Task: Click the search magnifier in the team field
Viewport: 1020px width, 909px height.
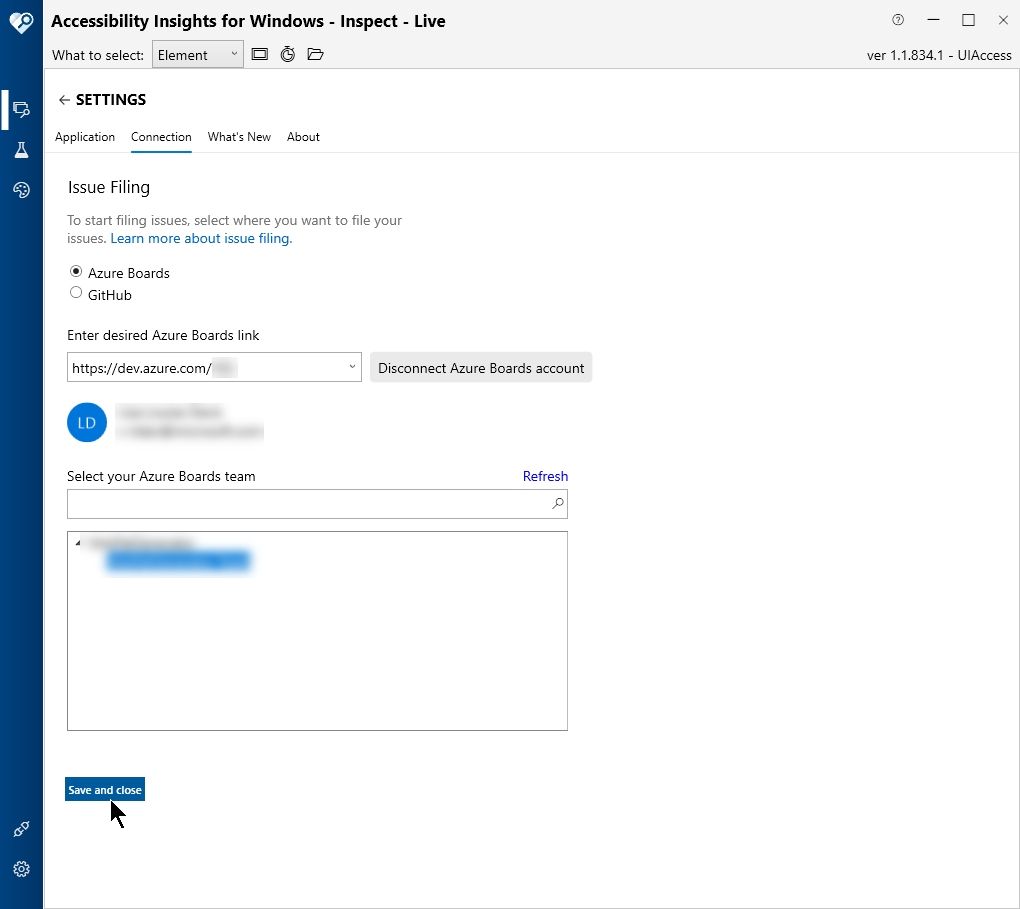Action: click(558, 503)
